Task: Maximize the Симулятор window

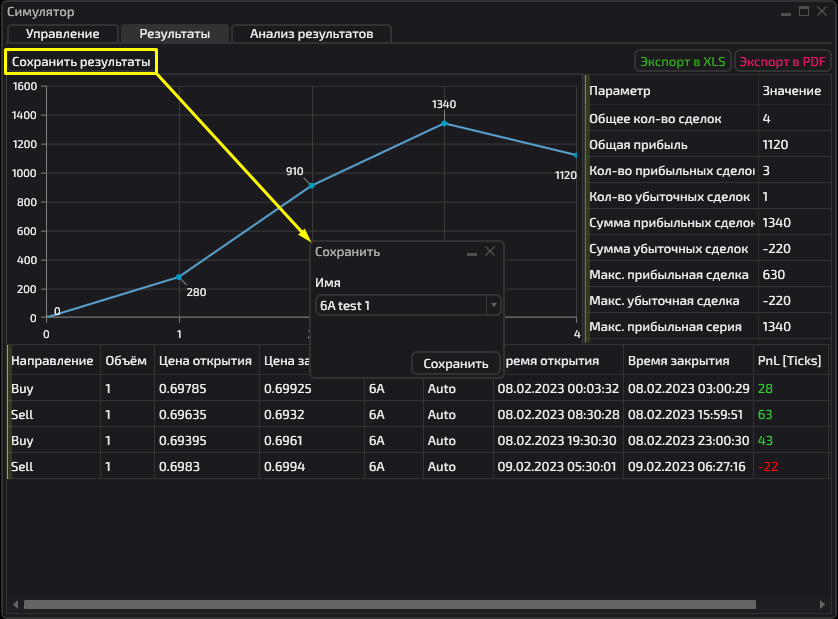Action: pyautogui.click(x=804, y=11)
